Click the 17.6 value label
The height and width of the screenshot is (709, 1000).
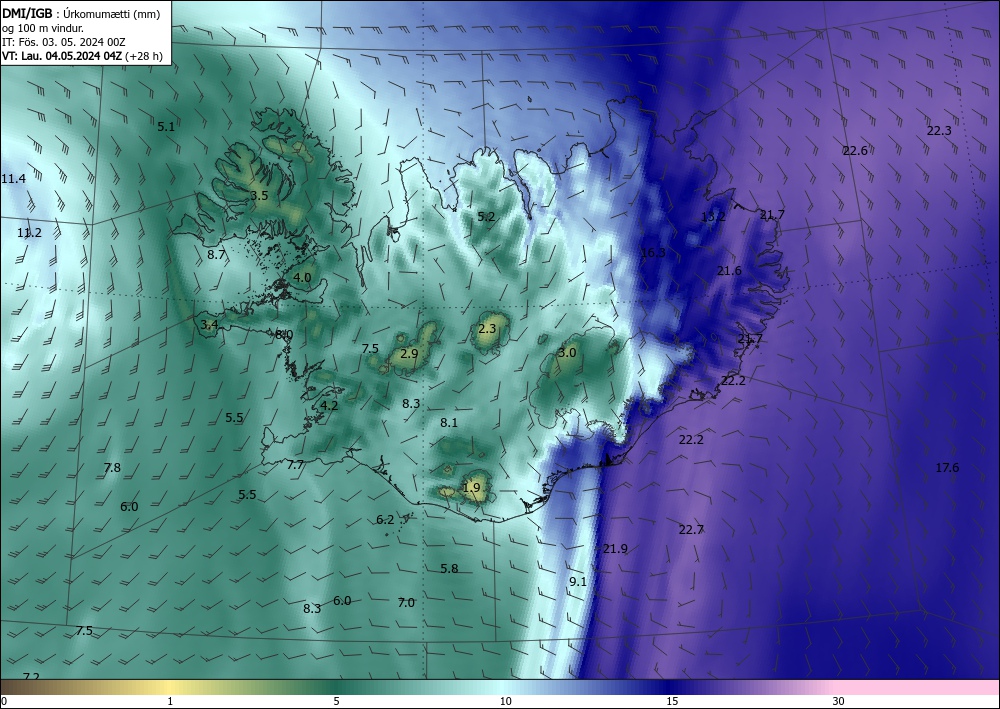coord(947,468)
